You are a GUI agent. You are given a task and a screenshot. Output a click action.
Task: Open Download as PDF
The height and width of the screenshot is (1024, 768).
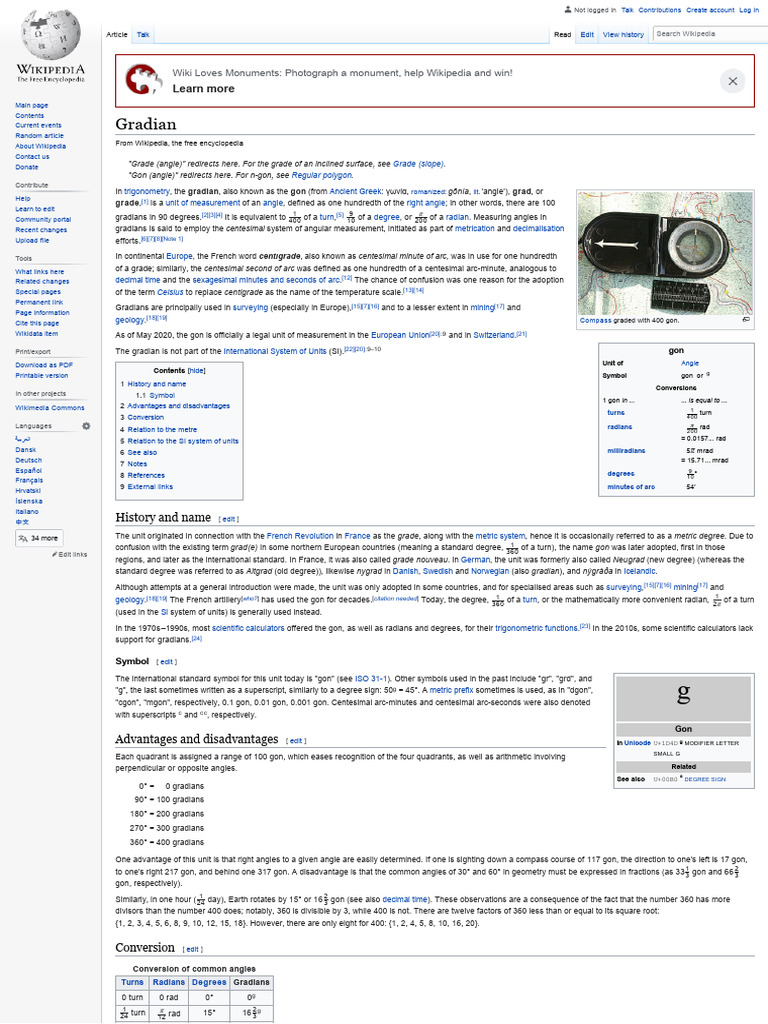[x=44, y=365]
